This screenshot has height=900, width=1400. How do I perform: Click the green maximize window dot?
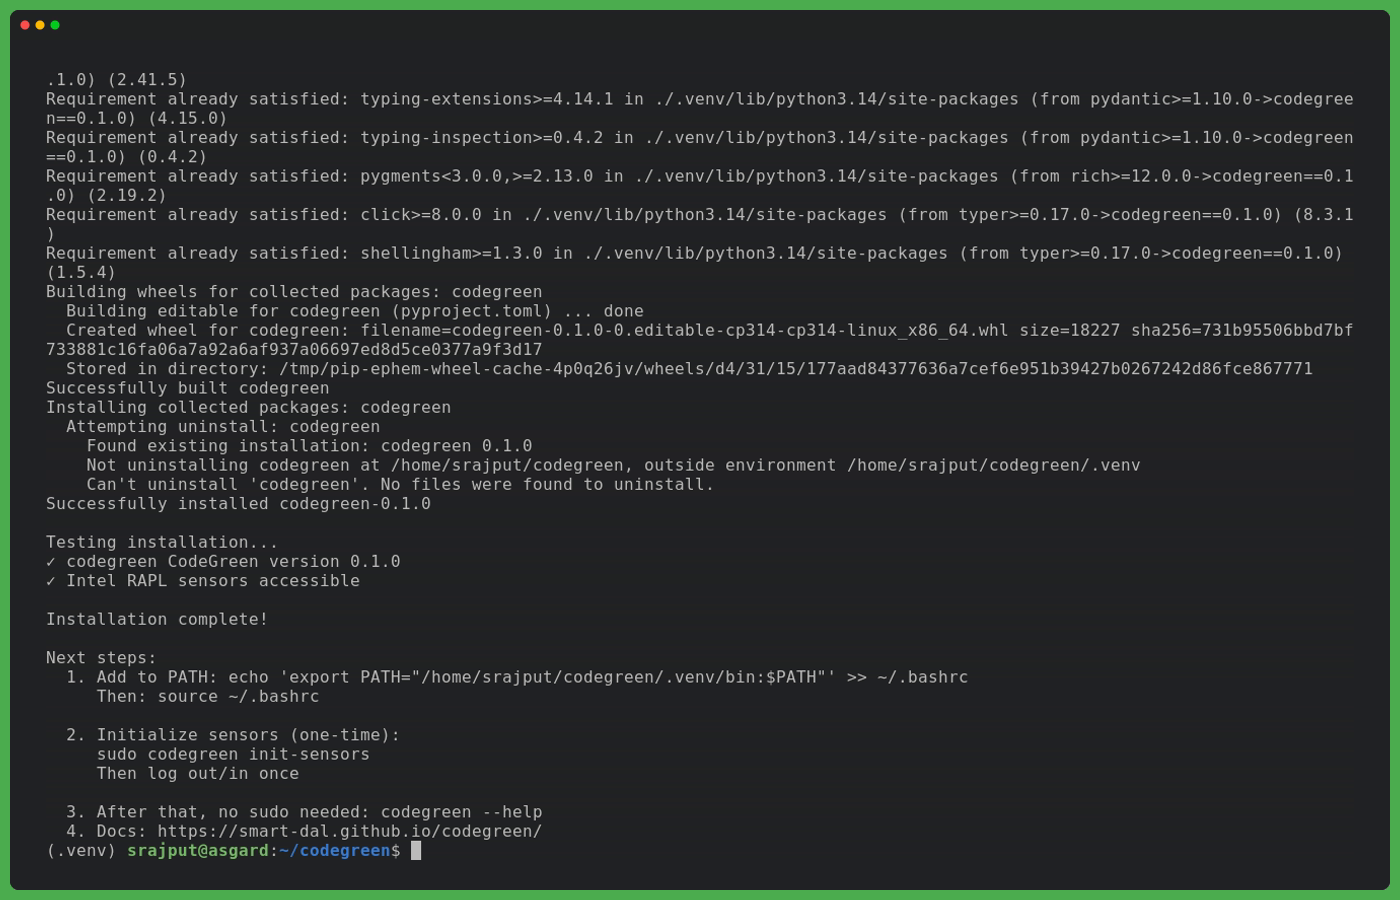click(55, 25)
